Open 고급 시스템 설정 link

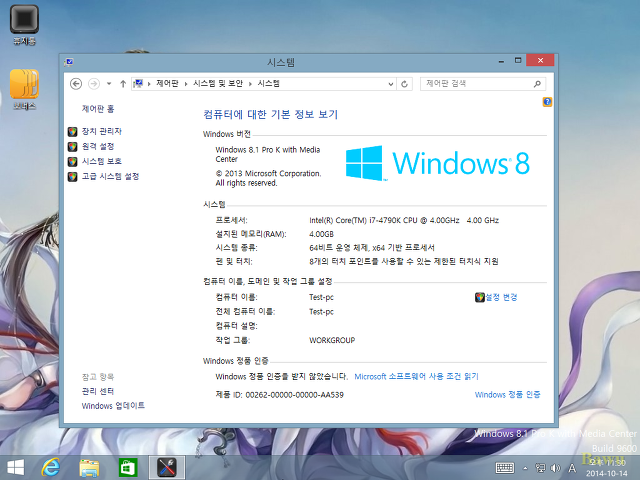[x=110, y=176]
